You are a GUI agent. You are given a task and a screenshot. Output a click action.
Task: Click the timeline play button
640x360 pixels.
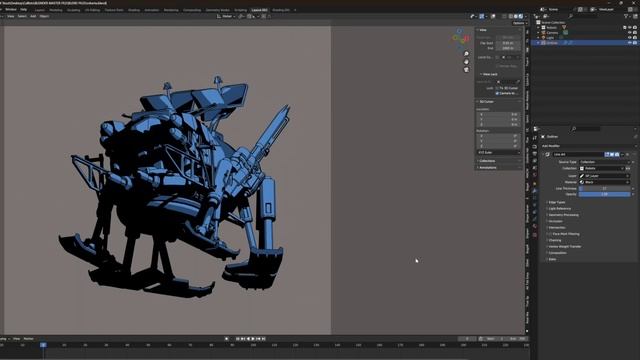[x=253, y=339]
